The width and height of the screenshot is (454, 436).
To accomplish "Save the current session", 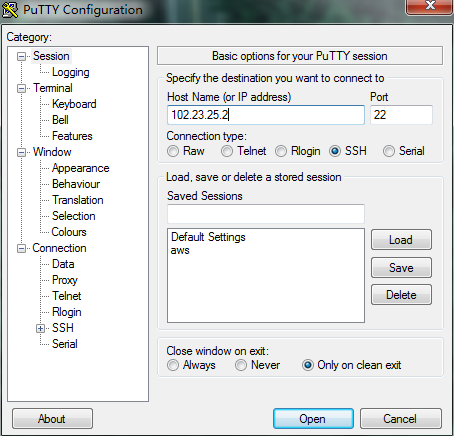I will click(401, 268).
